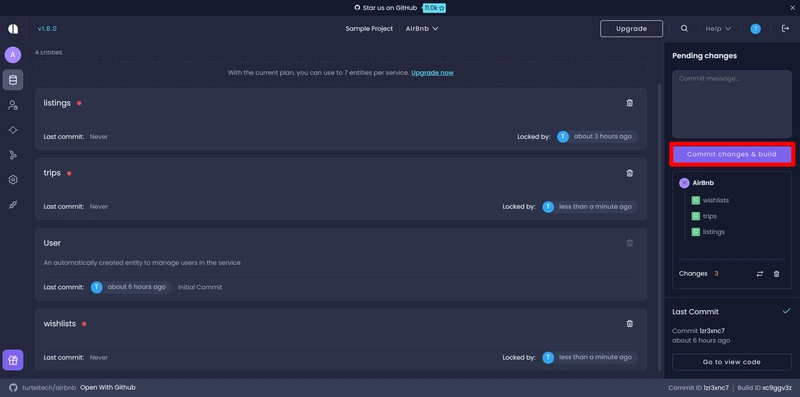
Task: Delete the wishlists entity with trash icon
Action: tap(630, 324)
